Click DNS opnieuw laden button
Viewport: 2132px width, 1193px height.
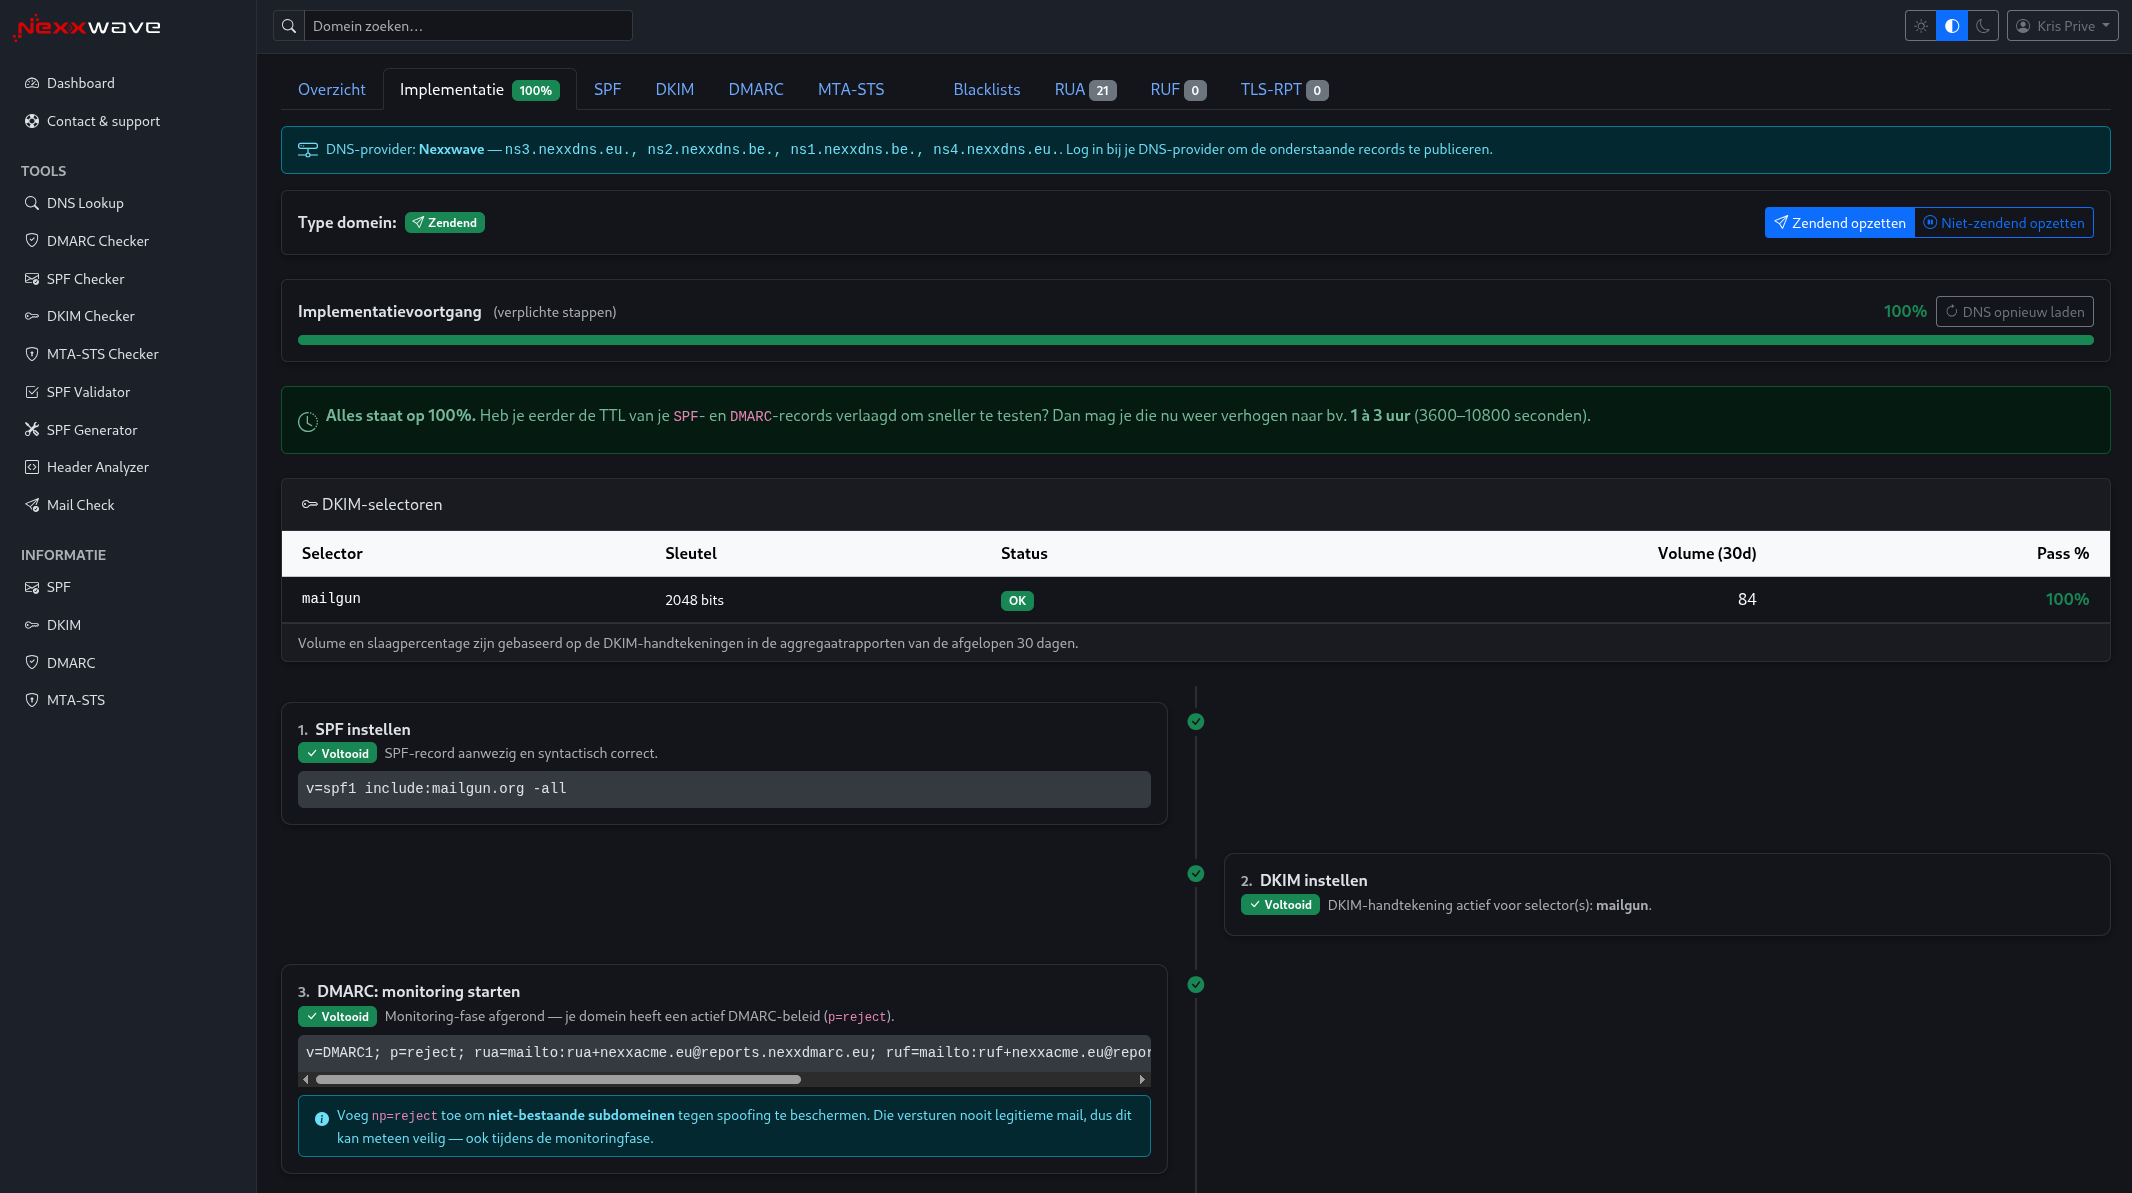pos(2014,311)
